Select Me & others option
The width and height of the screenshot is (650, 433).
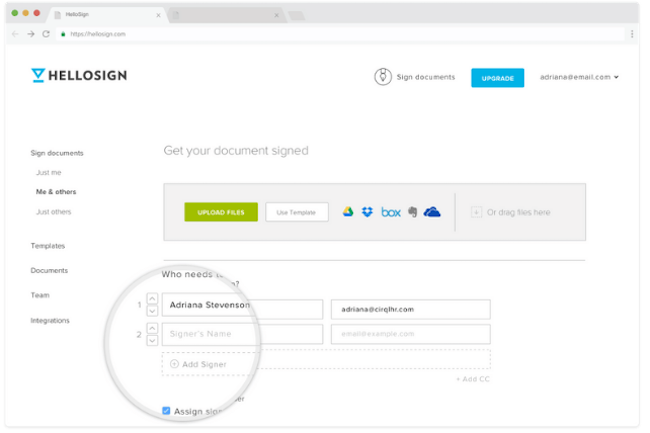coord(56,192)
